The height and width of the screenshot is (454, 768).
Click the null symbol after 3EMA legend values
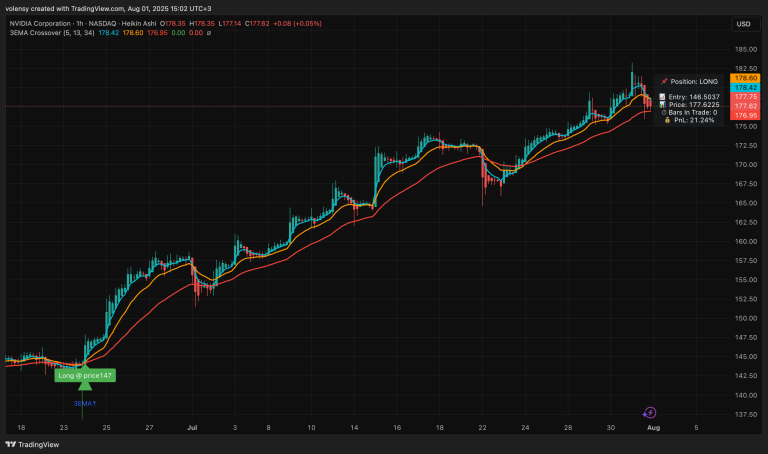(209, 33)
